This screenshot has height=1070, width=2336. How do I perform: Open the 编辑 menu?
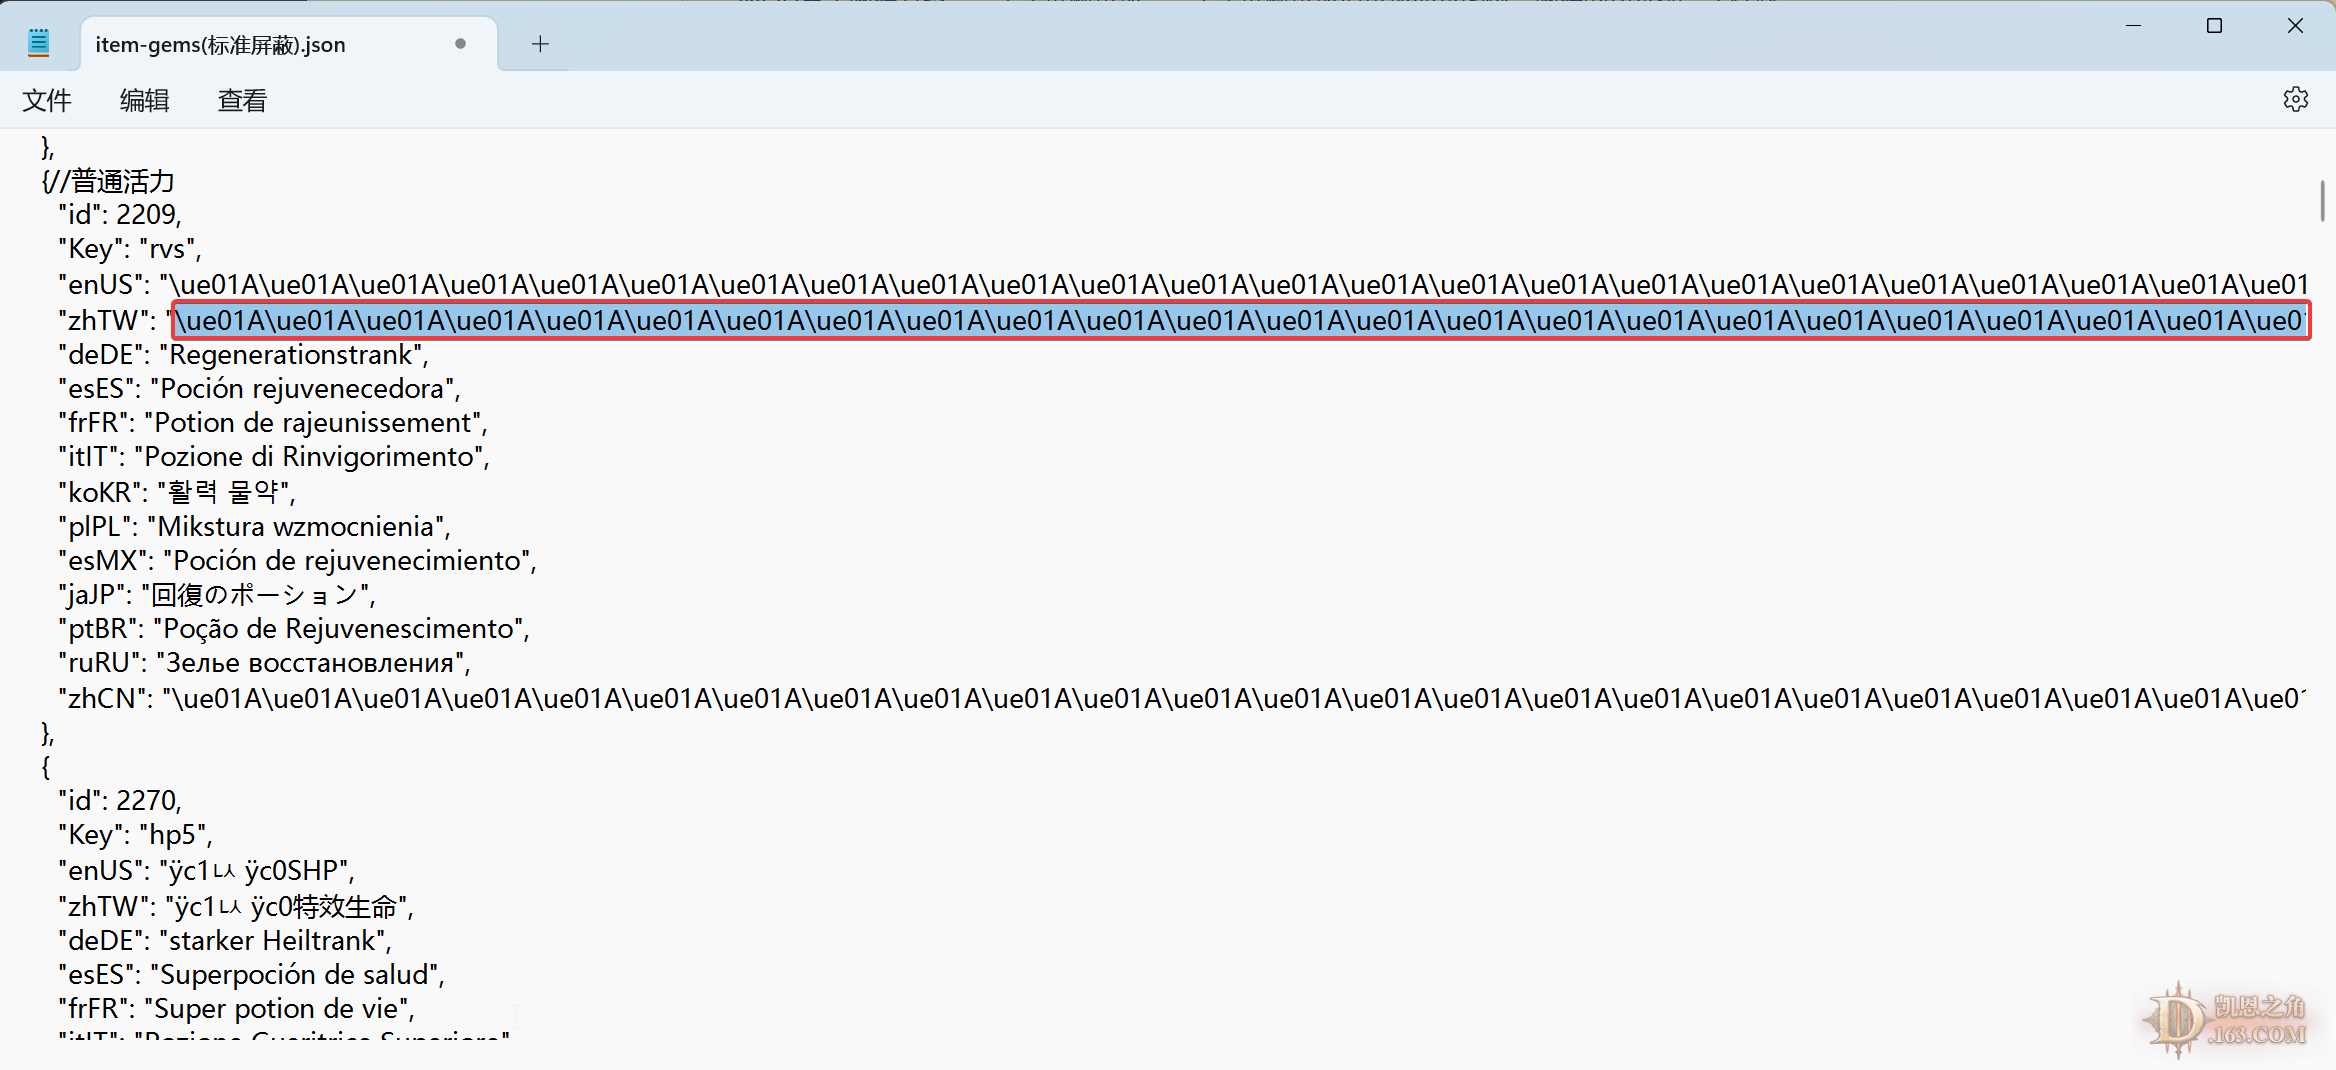click(x=145, y=100)
